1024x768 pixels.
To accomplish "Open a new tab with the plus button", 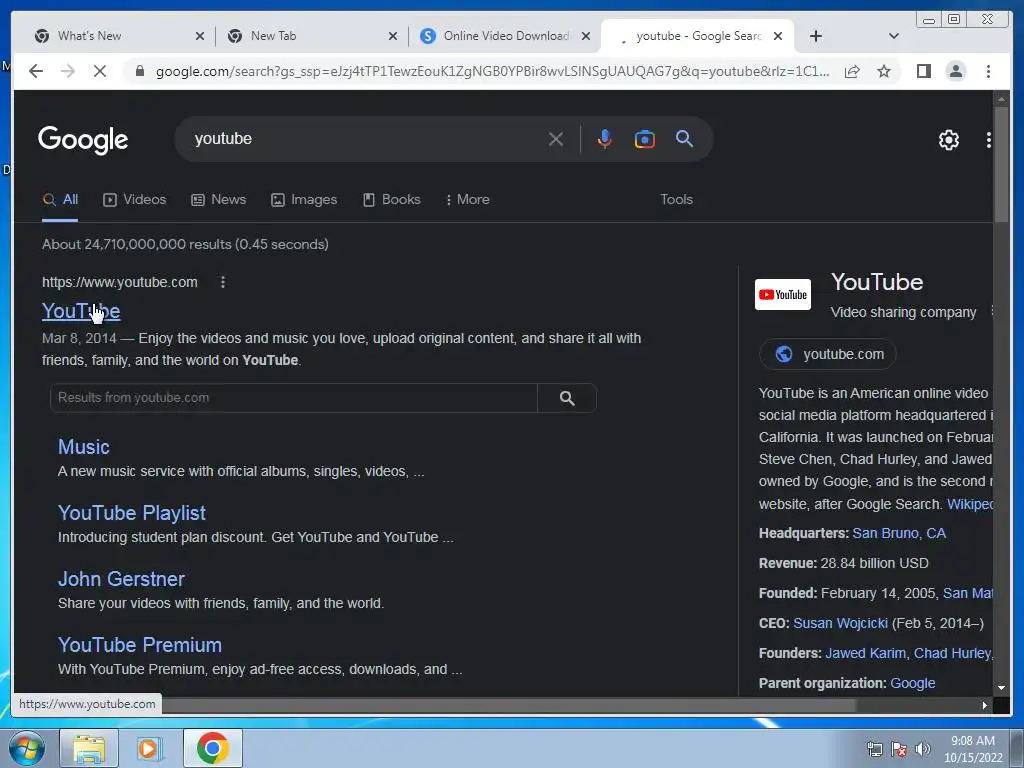I will click(816, 36).
